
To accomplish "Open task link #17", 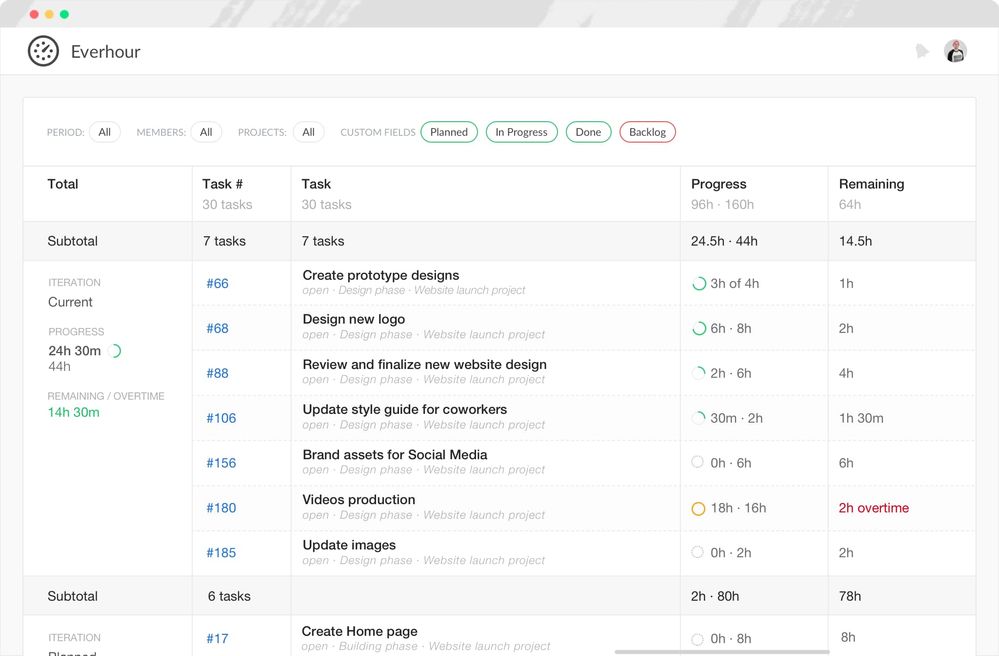I will pos(217,639).
